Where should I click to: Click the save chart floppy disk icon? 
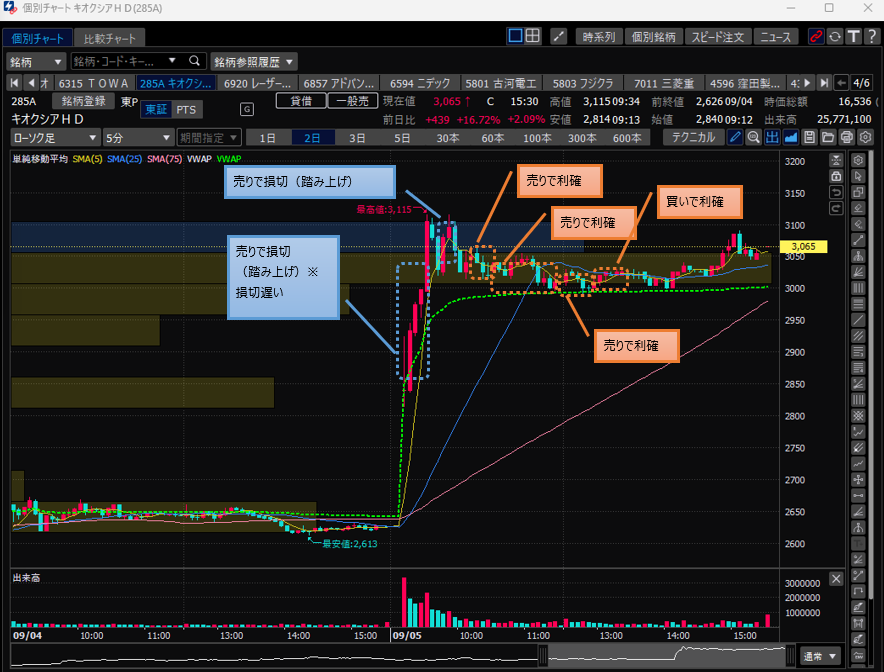[810, 137]
